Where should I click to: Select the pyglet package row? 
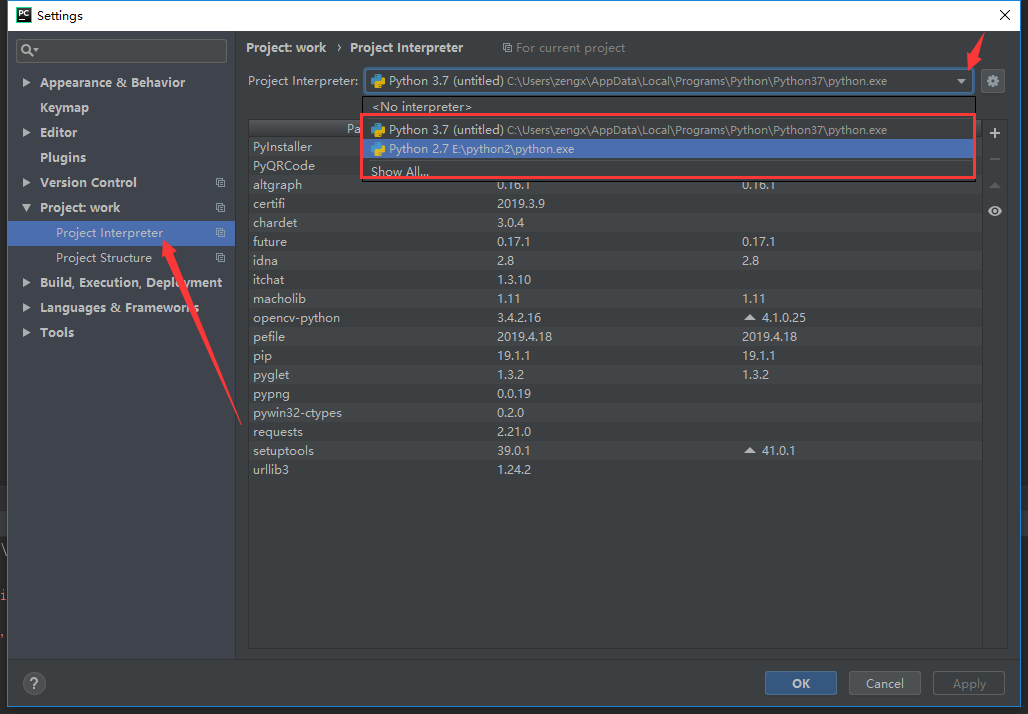click(615, 375)
